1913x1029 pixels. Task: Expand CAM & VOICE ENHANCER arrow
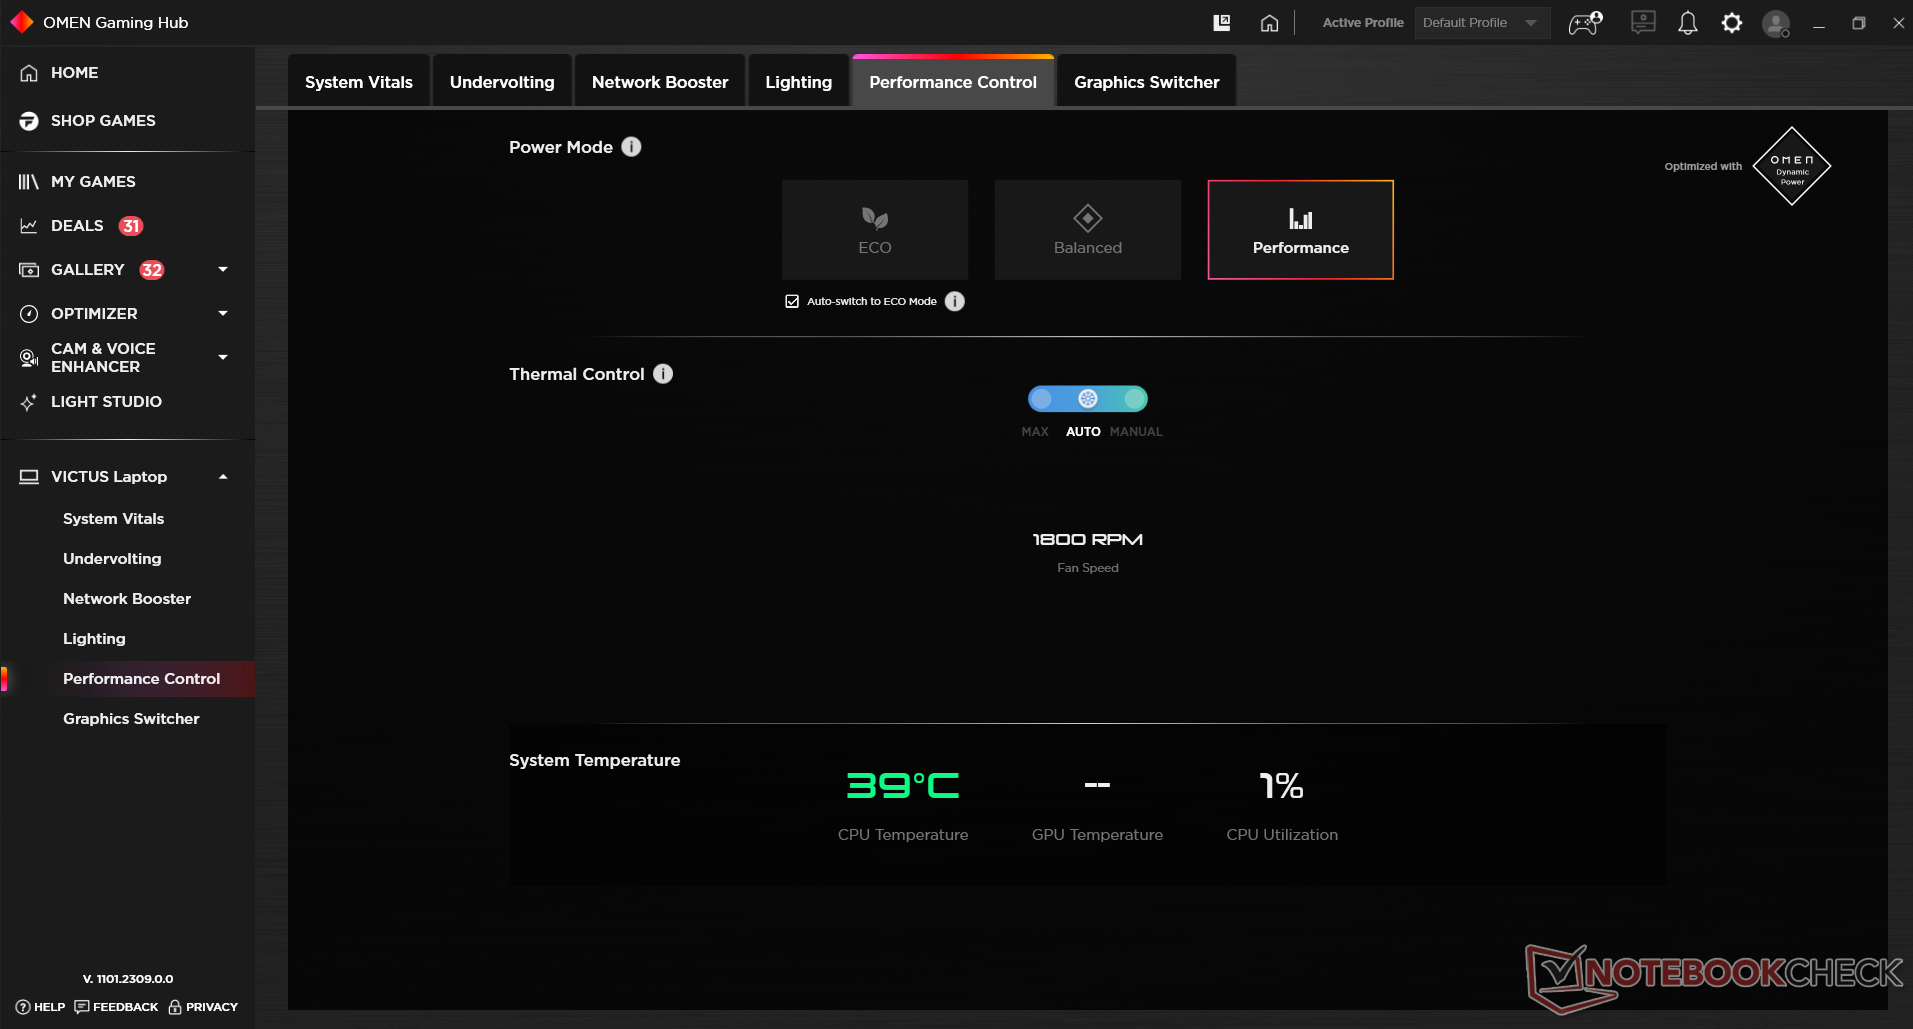coord(223,357)
